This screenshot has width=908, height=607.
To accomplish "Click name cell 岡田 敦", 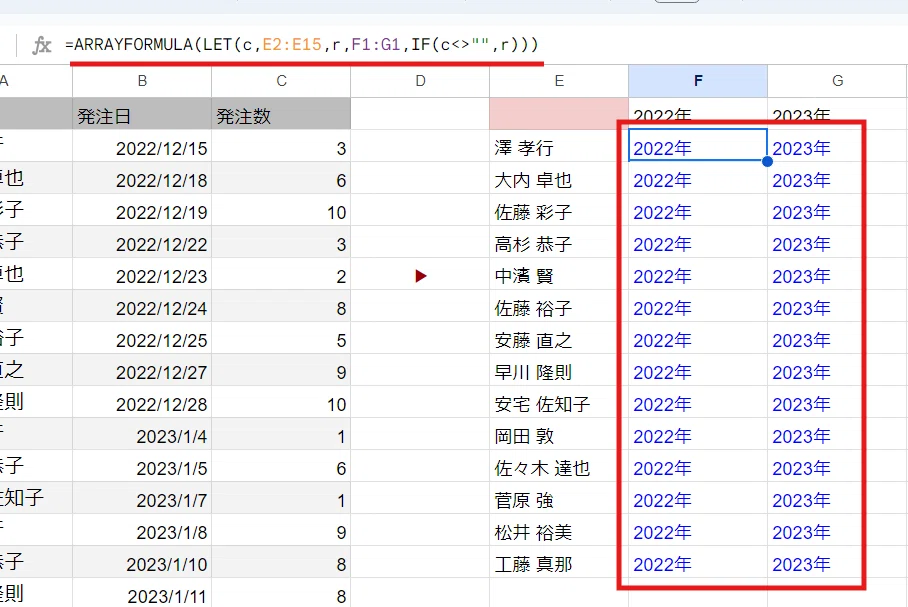I will click(559, 434).
